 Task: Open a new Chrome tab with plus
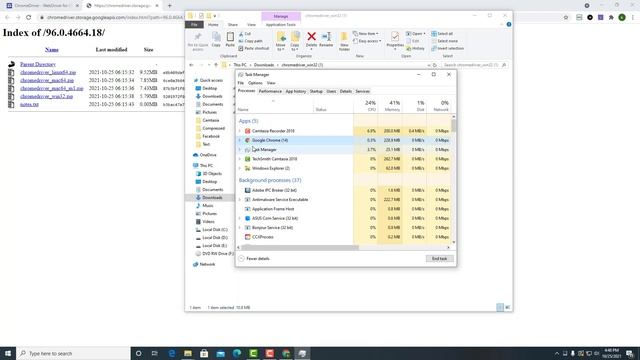pyautogui.click(x=169, y=6)
